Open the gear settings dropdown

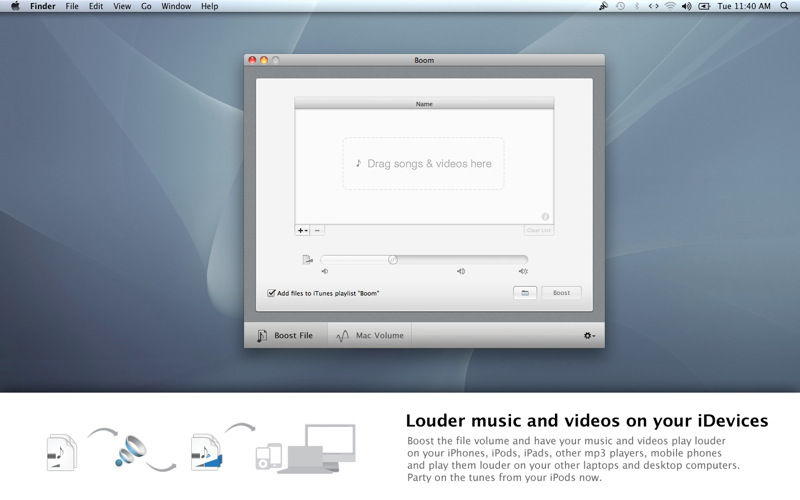[x=589, y=335]
